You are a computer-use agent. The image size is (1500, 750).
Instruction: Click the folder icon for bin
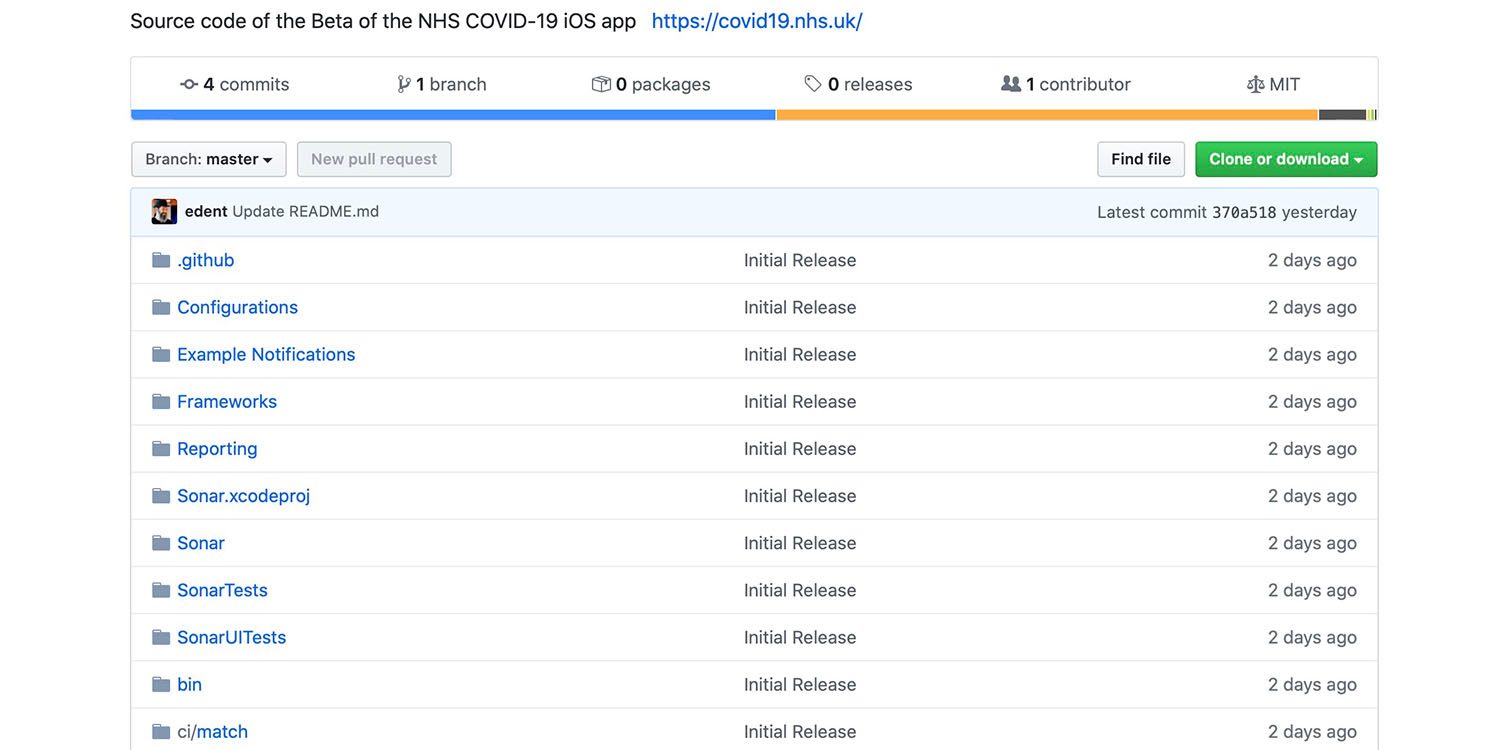(161, 684)
